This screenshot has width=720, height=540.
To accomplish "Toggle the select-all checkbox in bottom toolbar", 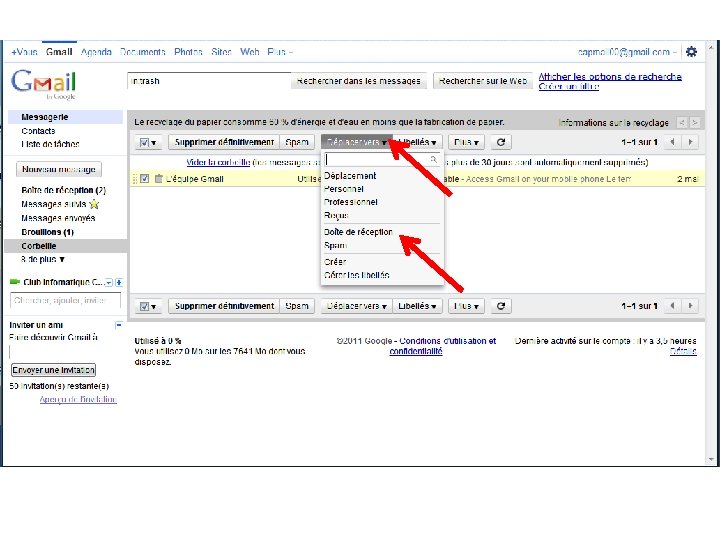I will pos(144,306).
